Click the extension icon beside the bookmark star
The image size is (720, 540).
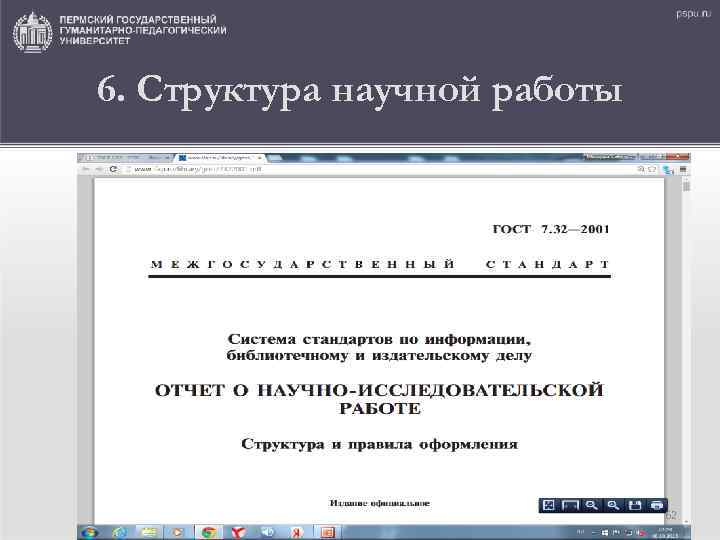[x=668, y=170]
